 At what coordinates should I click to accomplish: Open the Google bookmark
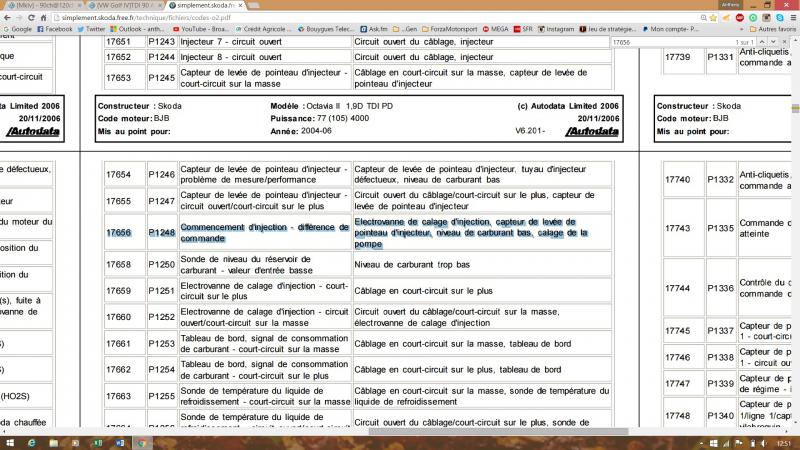pos(18,29)
